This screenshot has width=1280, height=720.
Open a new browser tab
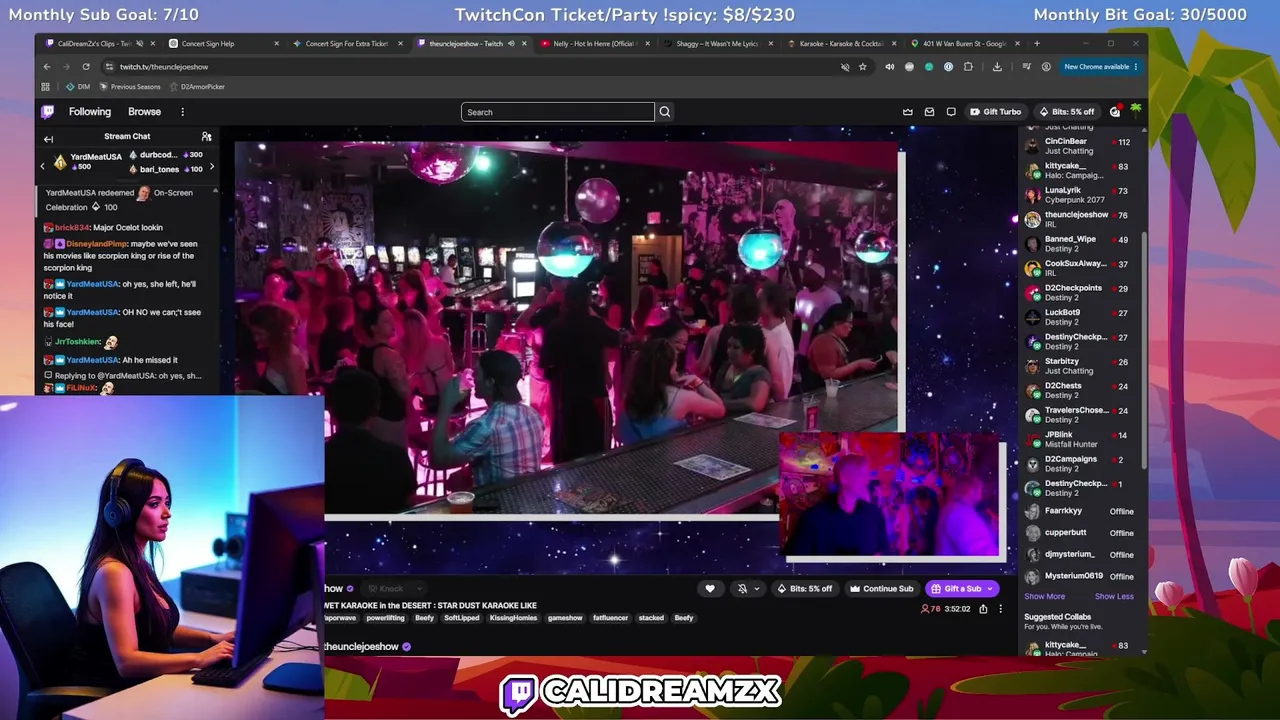coord(1037,44)
